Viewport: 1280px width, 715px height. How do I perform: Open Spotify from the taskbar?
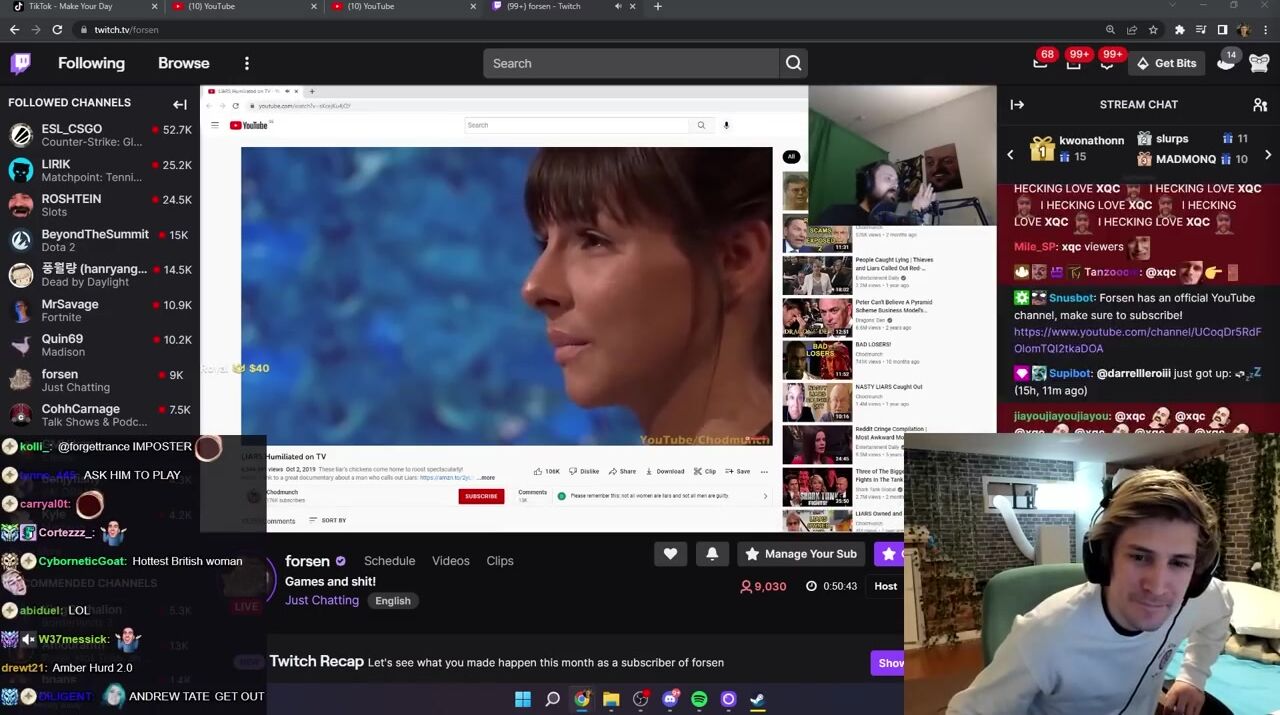(x=699, y=699)
